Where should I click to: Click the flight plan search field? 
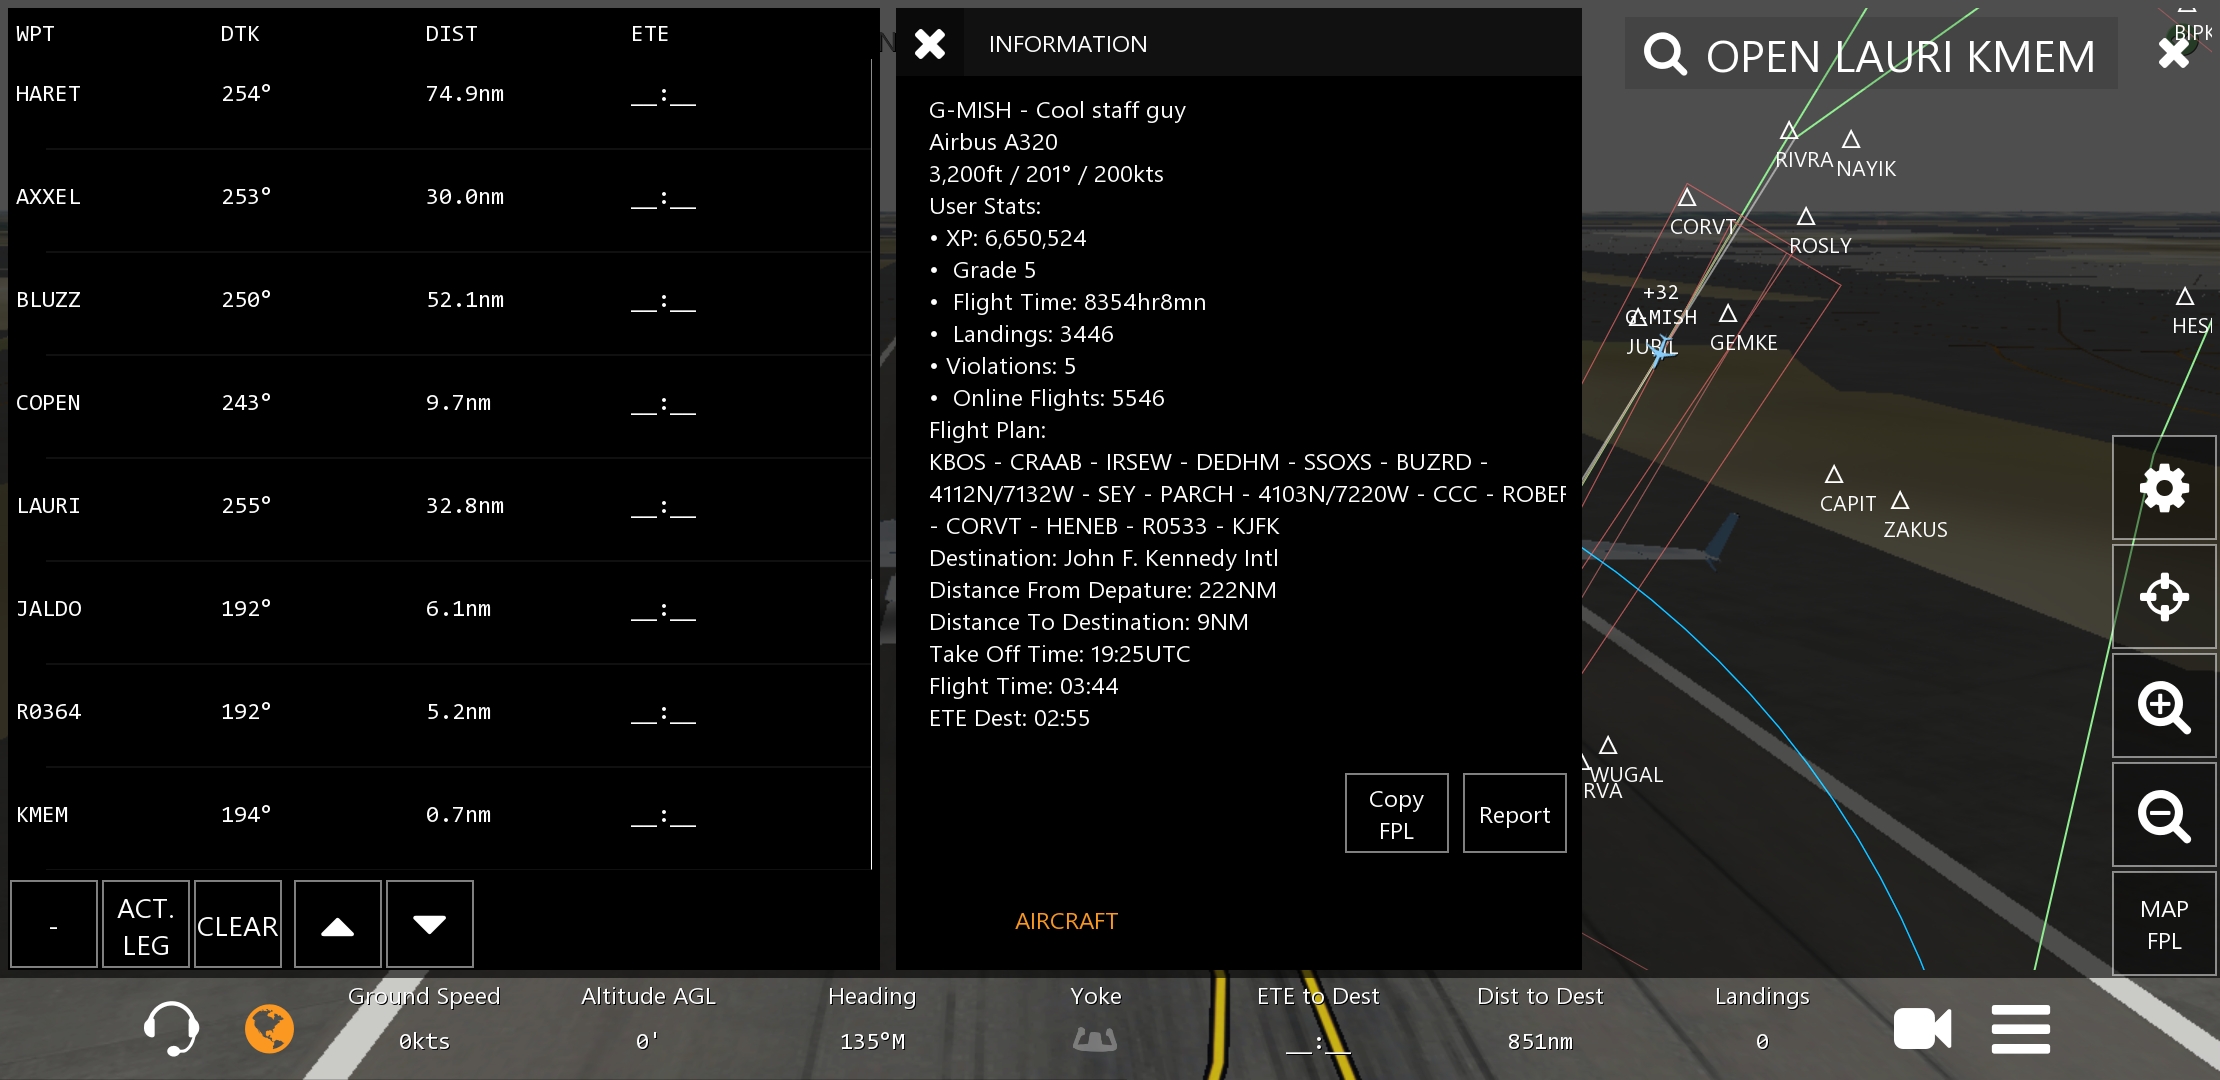1900,56
